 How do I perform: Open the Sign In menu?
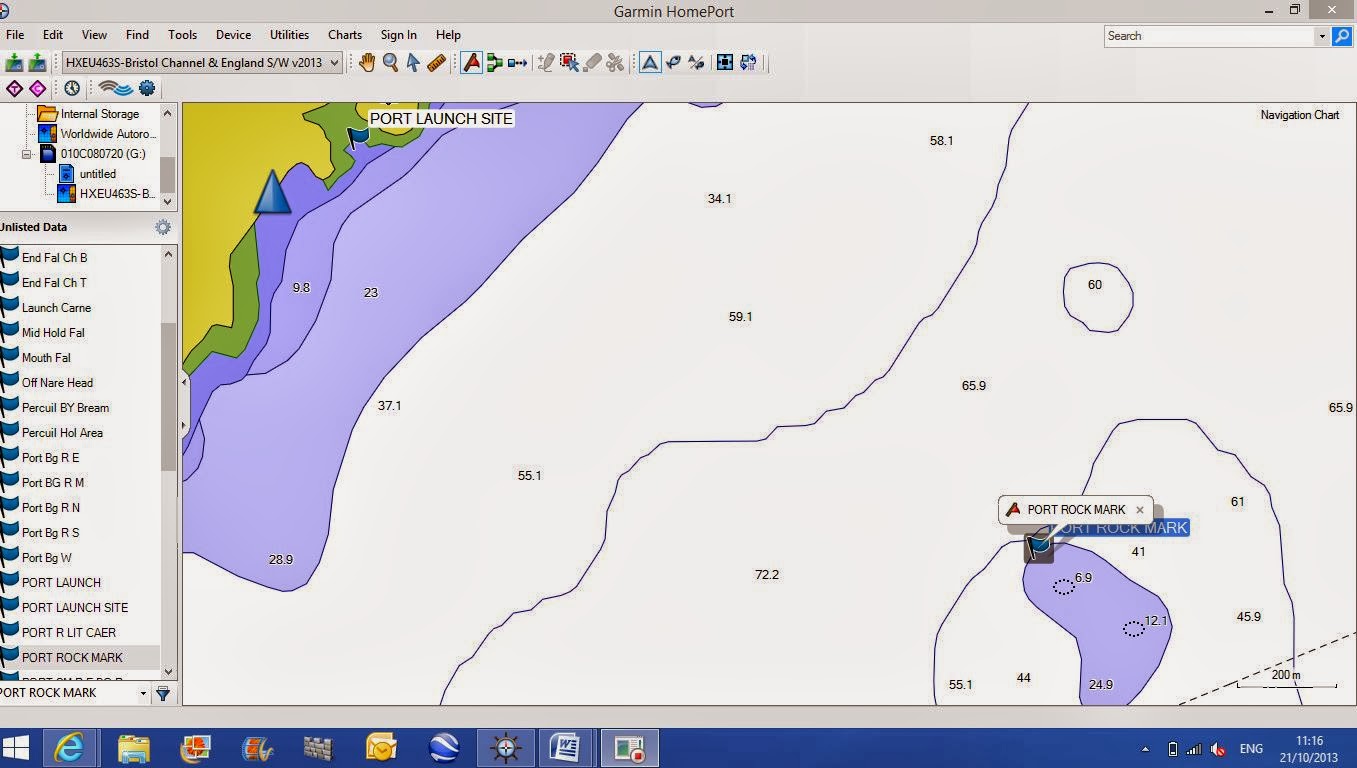pos(399,35)
